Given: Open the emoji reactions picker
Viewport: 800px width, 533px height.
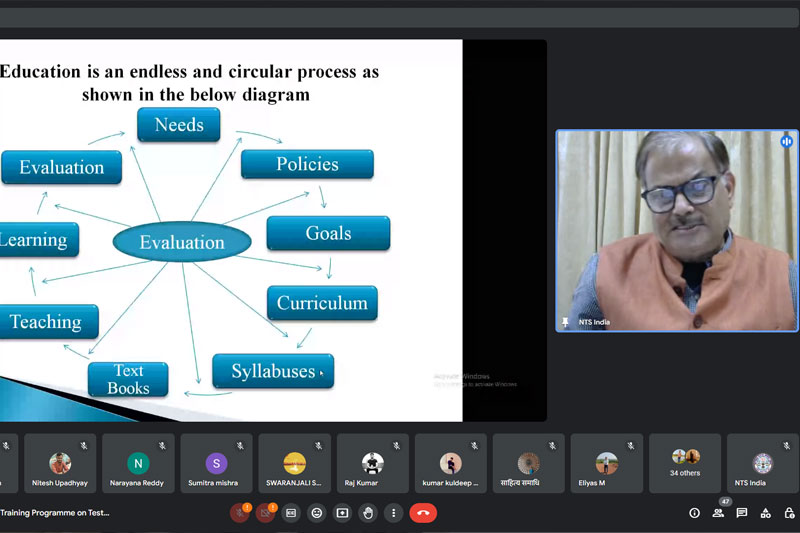Looking at the screenshot, I should point(317,513).
